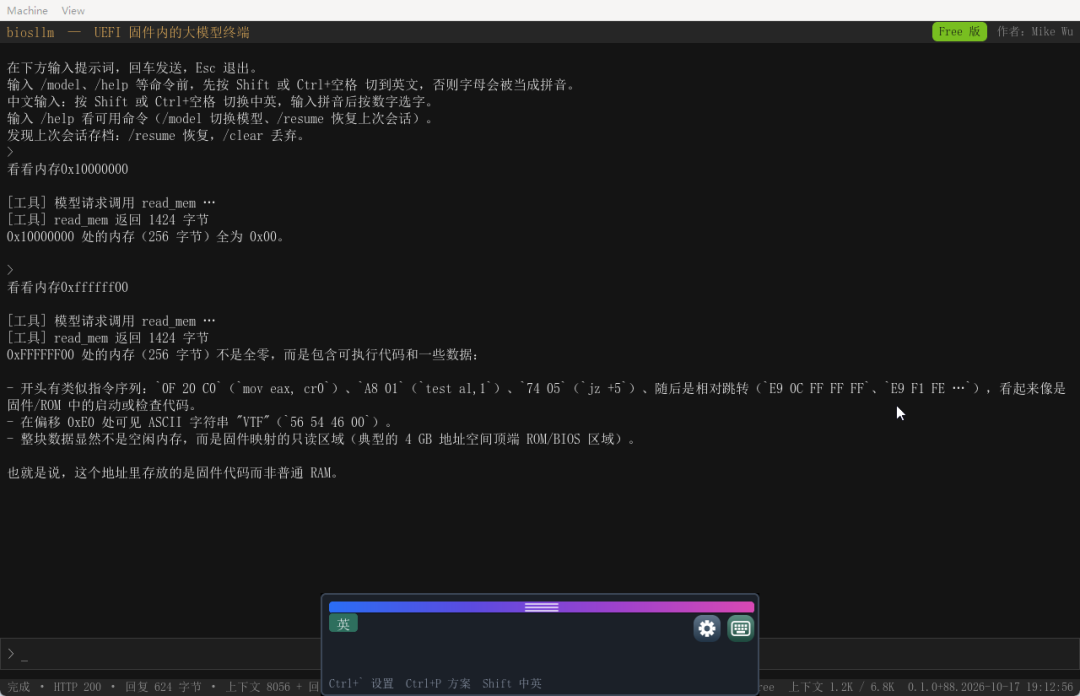This screenshot has width=1080, height=696.
Task: Click the 'biosllm' title in the header
Action: click(30, 32)
